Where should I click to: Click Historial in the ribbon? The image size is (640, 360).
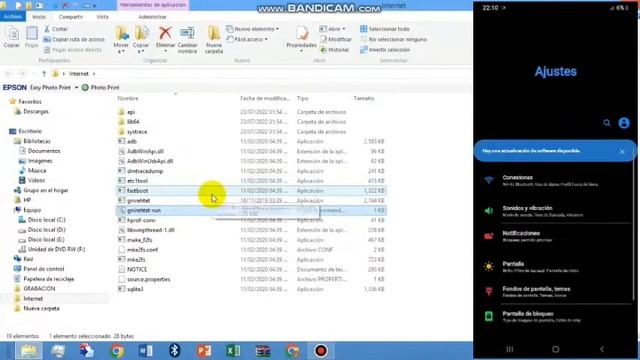[334, 50]
